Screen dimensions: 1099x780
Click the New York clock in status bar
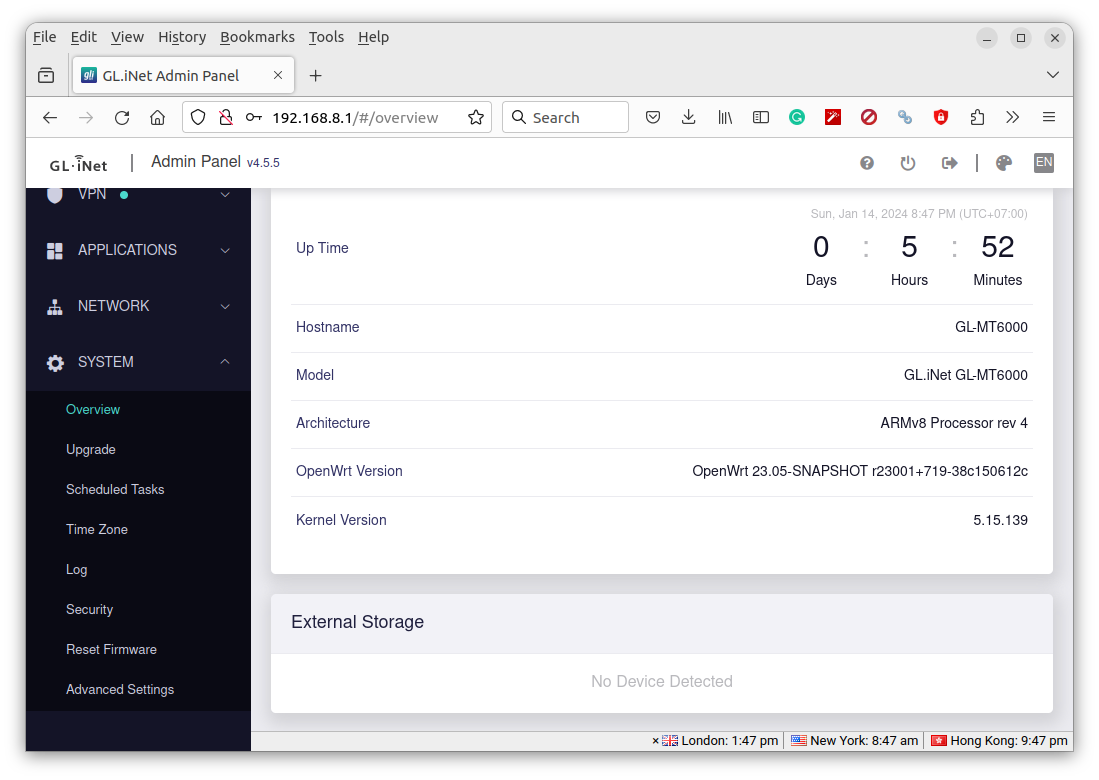coord(854,741)
